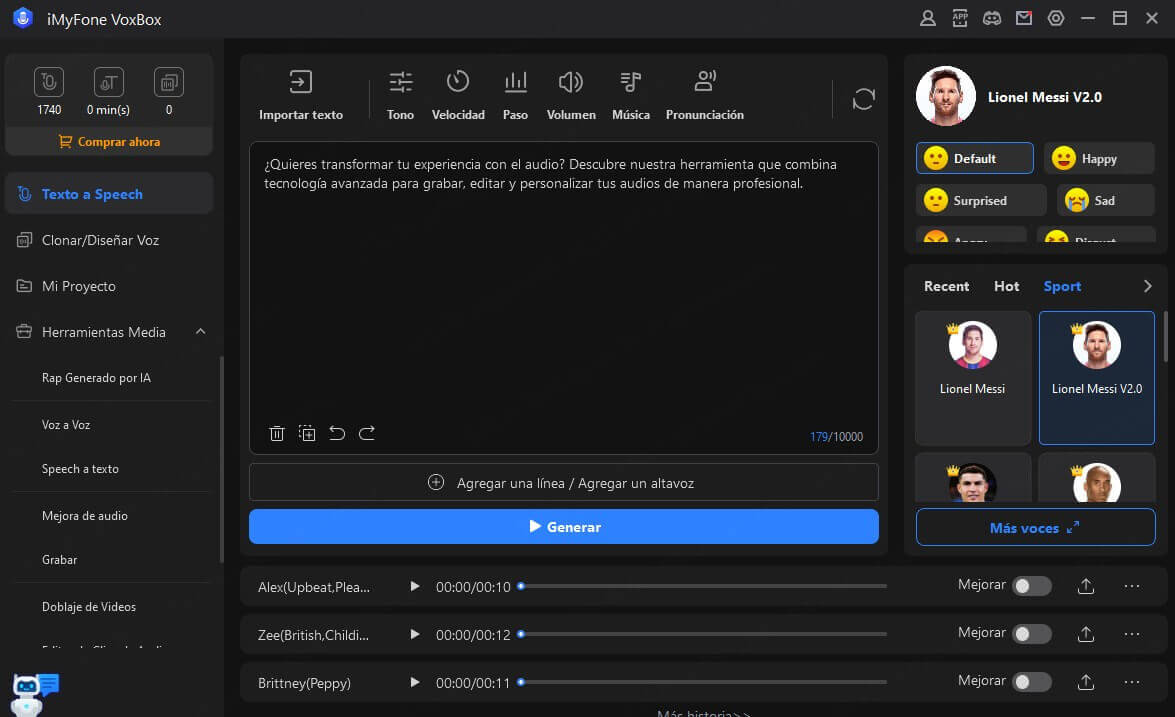Click the refresh icon beside the toolbar
This screenshot has width=1175, height=717.
(863, 99)
